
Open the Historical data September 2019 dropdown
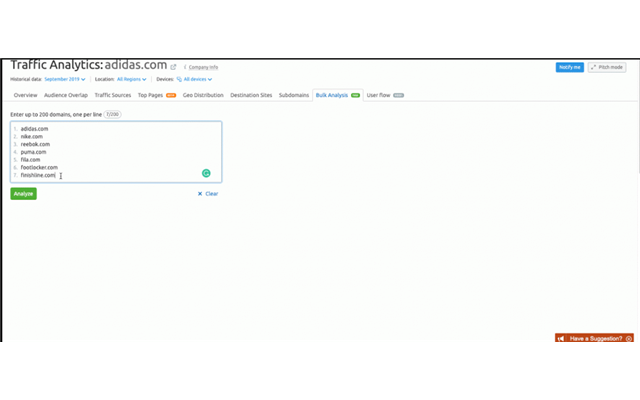click(x=70, y=79)
